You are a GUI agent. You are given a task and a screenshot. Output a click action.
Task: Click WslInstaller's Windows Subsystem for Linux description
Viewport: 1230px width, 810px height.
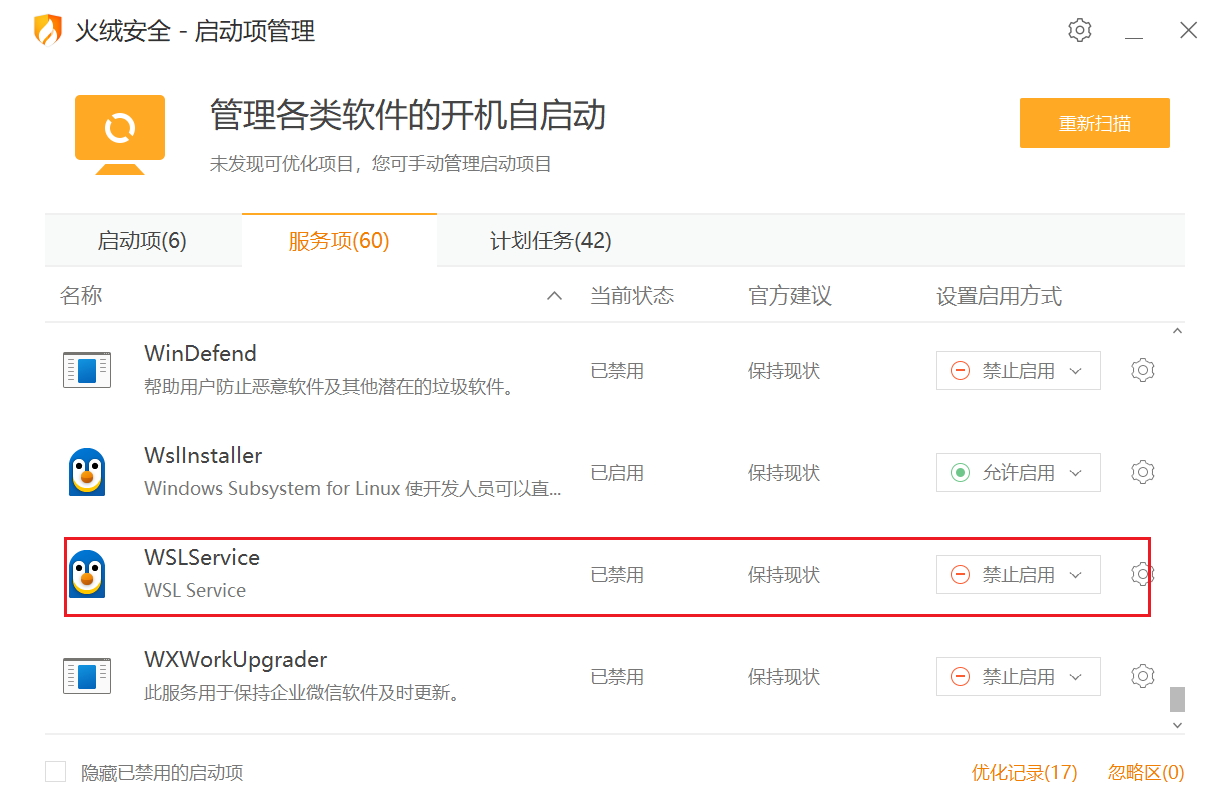353,488
